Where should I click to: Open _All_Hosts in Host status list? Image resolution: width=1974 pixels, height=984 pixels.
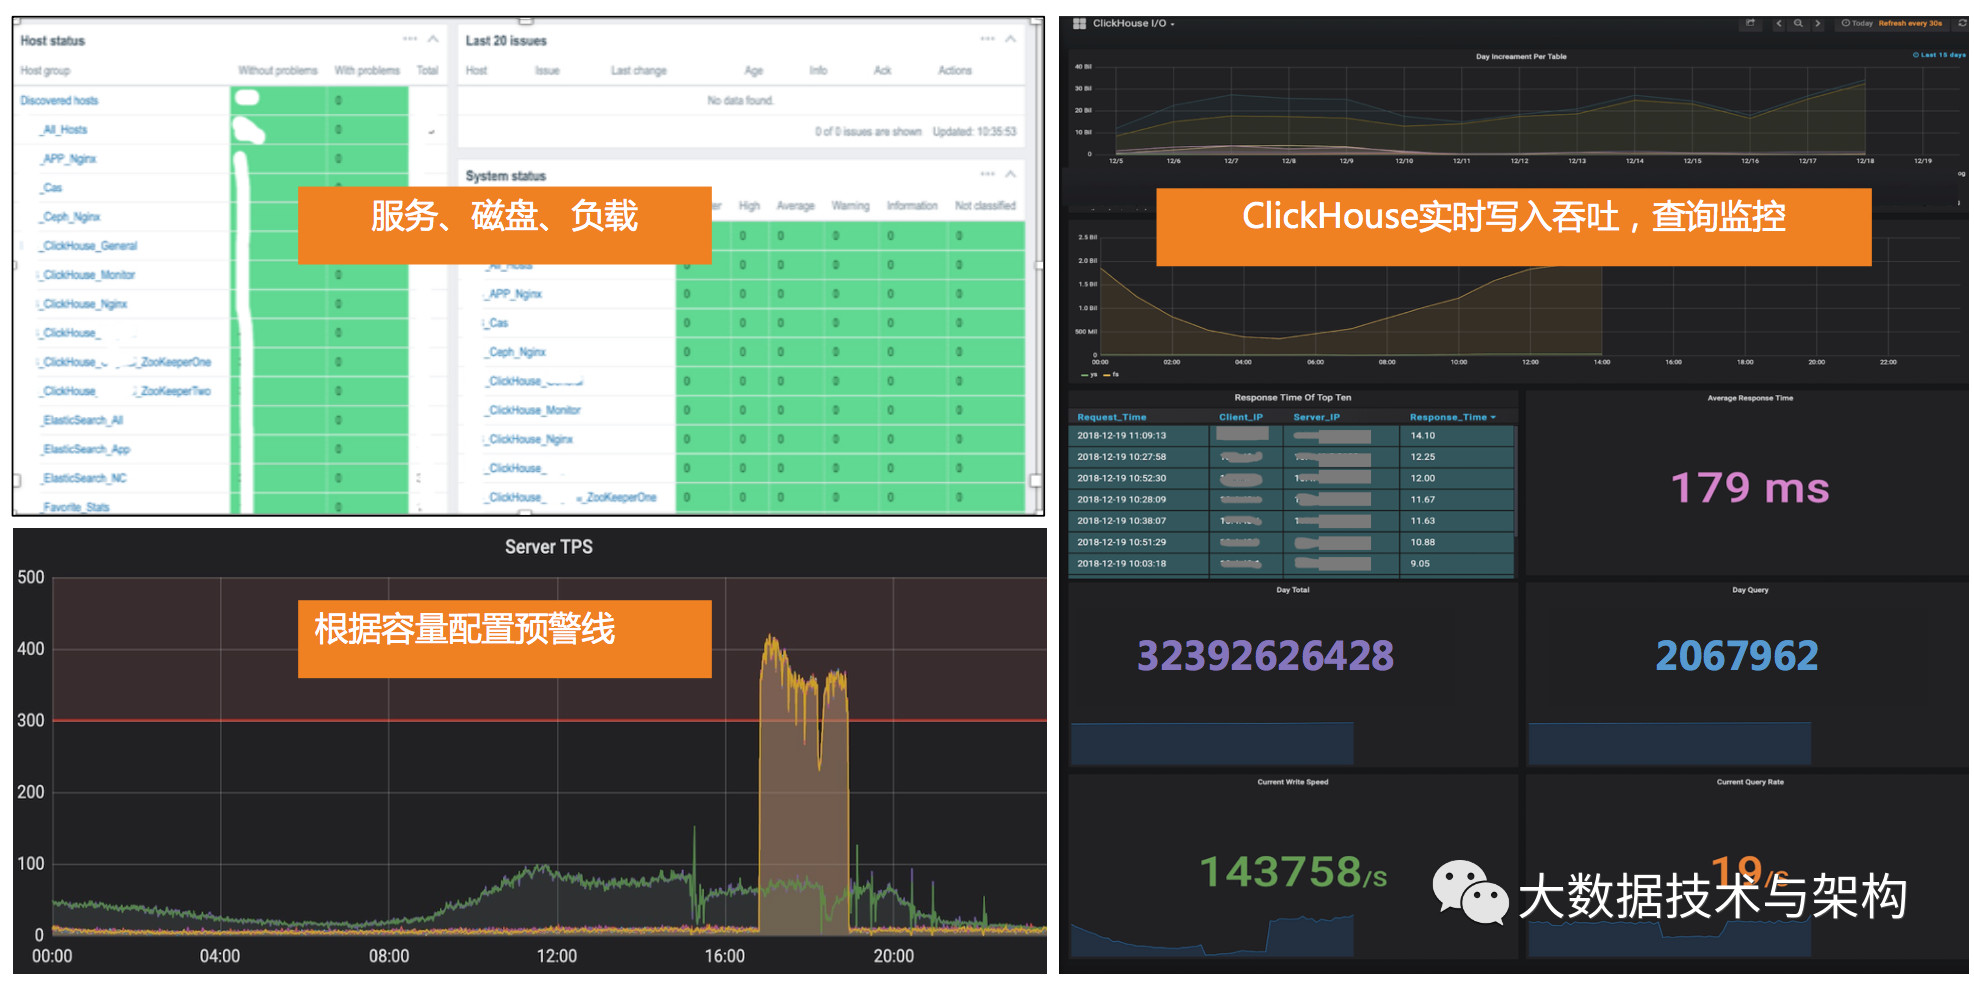[65, 129]
